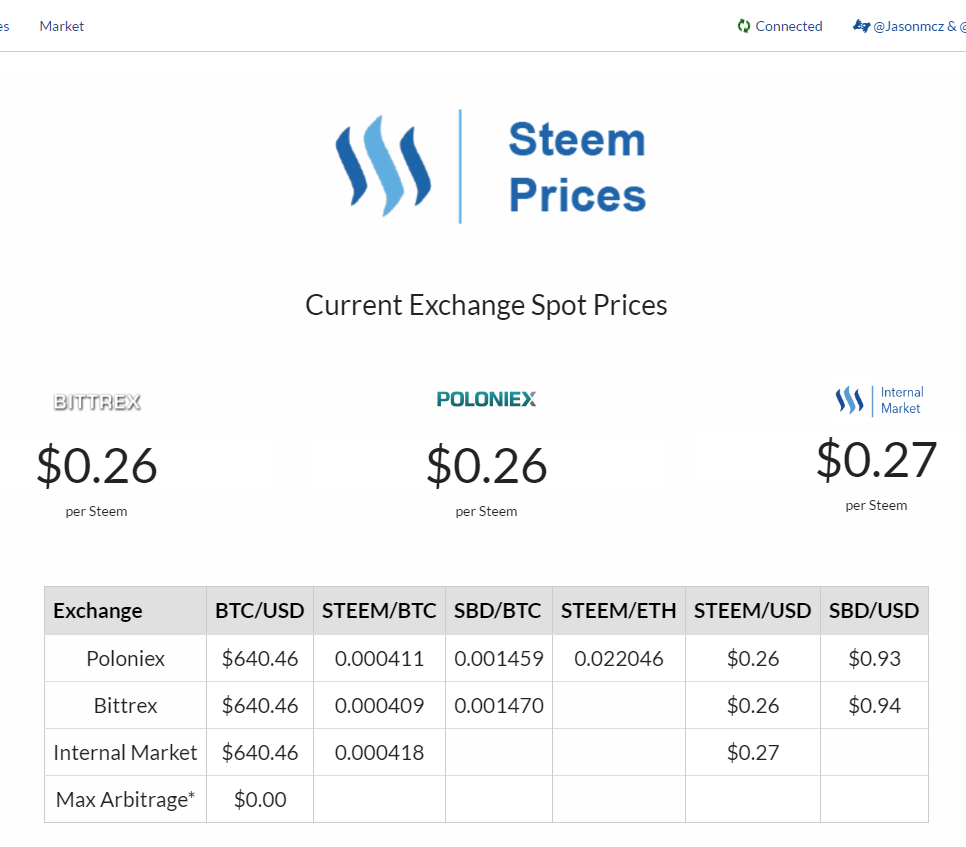The width and height of the screenshot is (966, 847).
Task: Select Max Arbitrage value $0.00
Action: pos(260,800)
